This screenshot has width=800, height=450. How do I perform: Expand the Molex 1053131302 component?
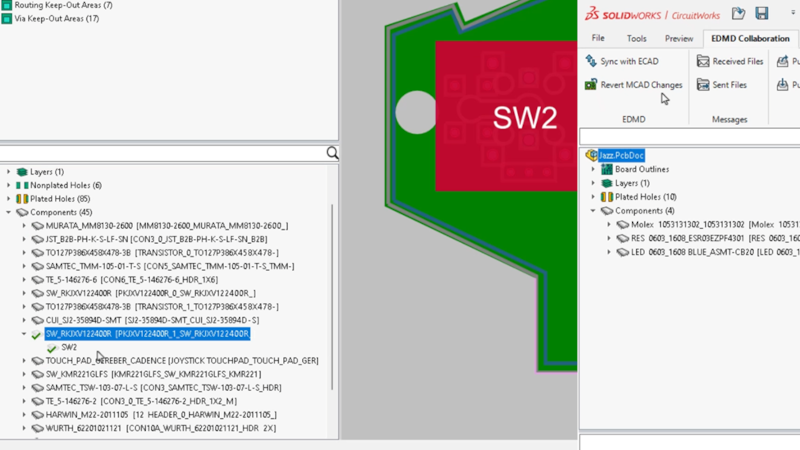tap(609, 224)
